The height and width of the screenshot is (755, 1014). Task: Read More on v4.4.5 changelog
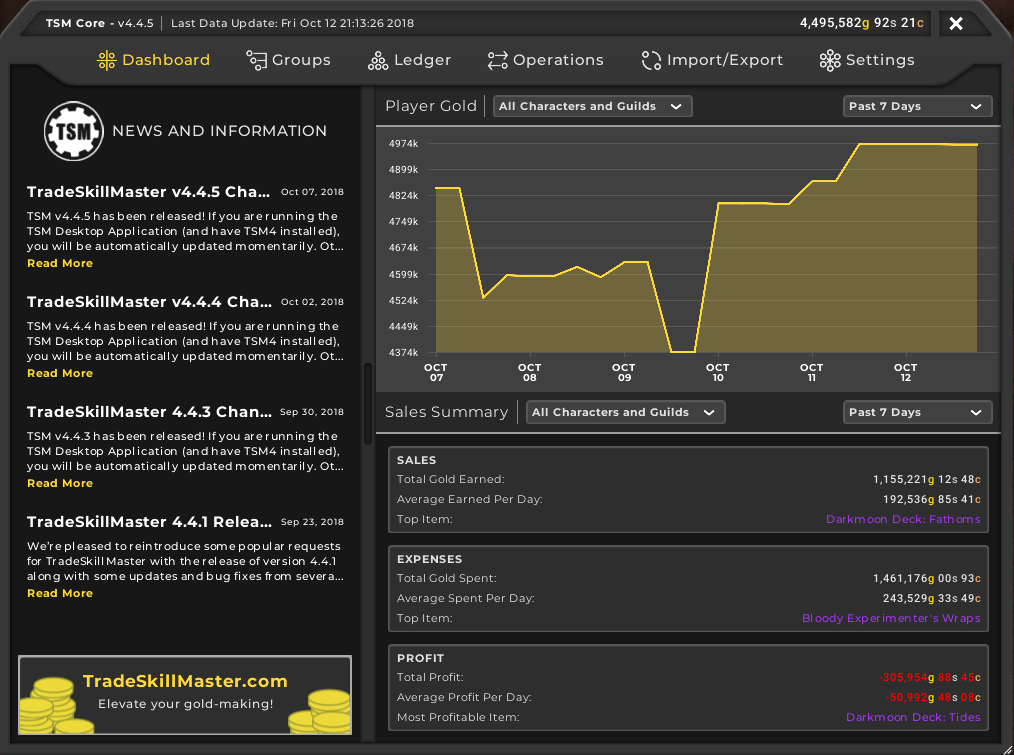coord(60,263)
